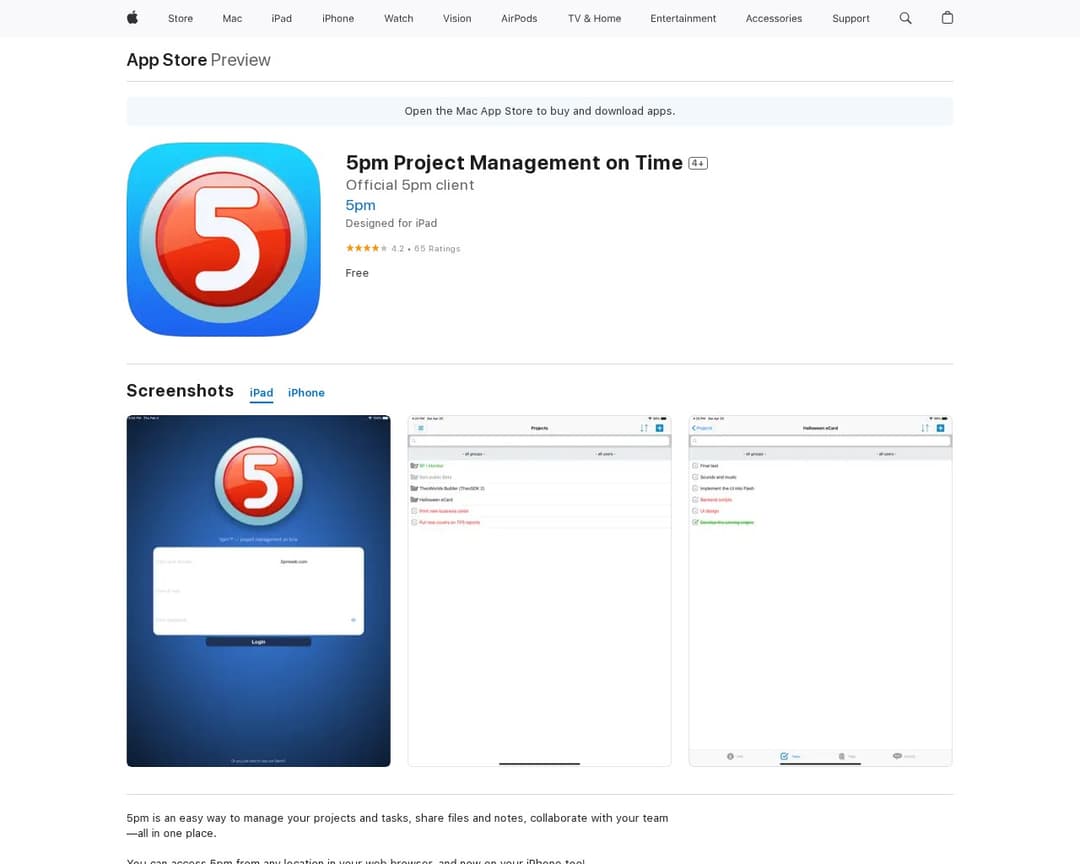The width and height of the screenshot is (1080, 864).
Task: Select Mac in the Apple navigation bar
Action: coord(232,18)
